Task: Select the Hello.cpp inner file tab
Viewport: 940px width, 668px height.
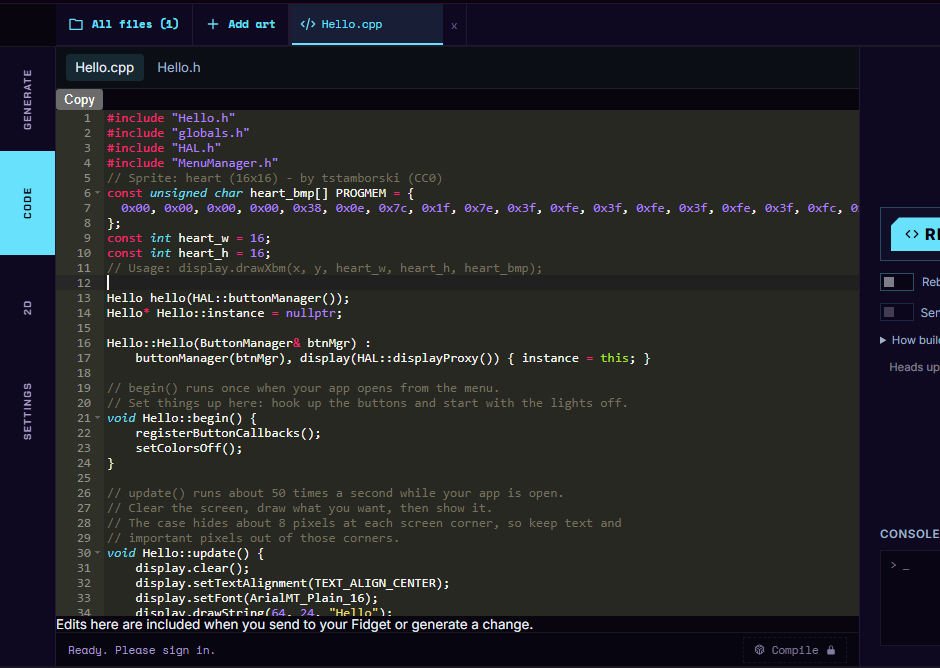Action: pyautogui.click(x=104, y=68)
